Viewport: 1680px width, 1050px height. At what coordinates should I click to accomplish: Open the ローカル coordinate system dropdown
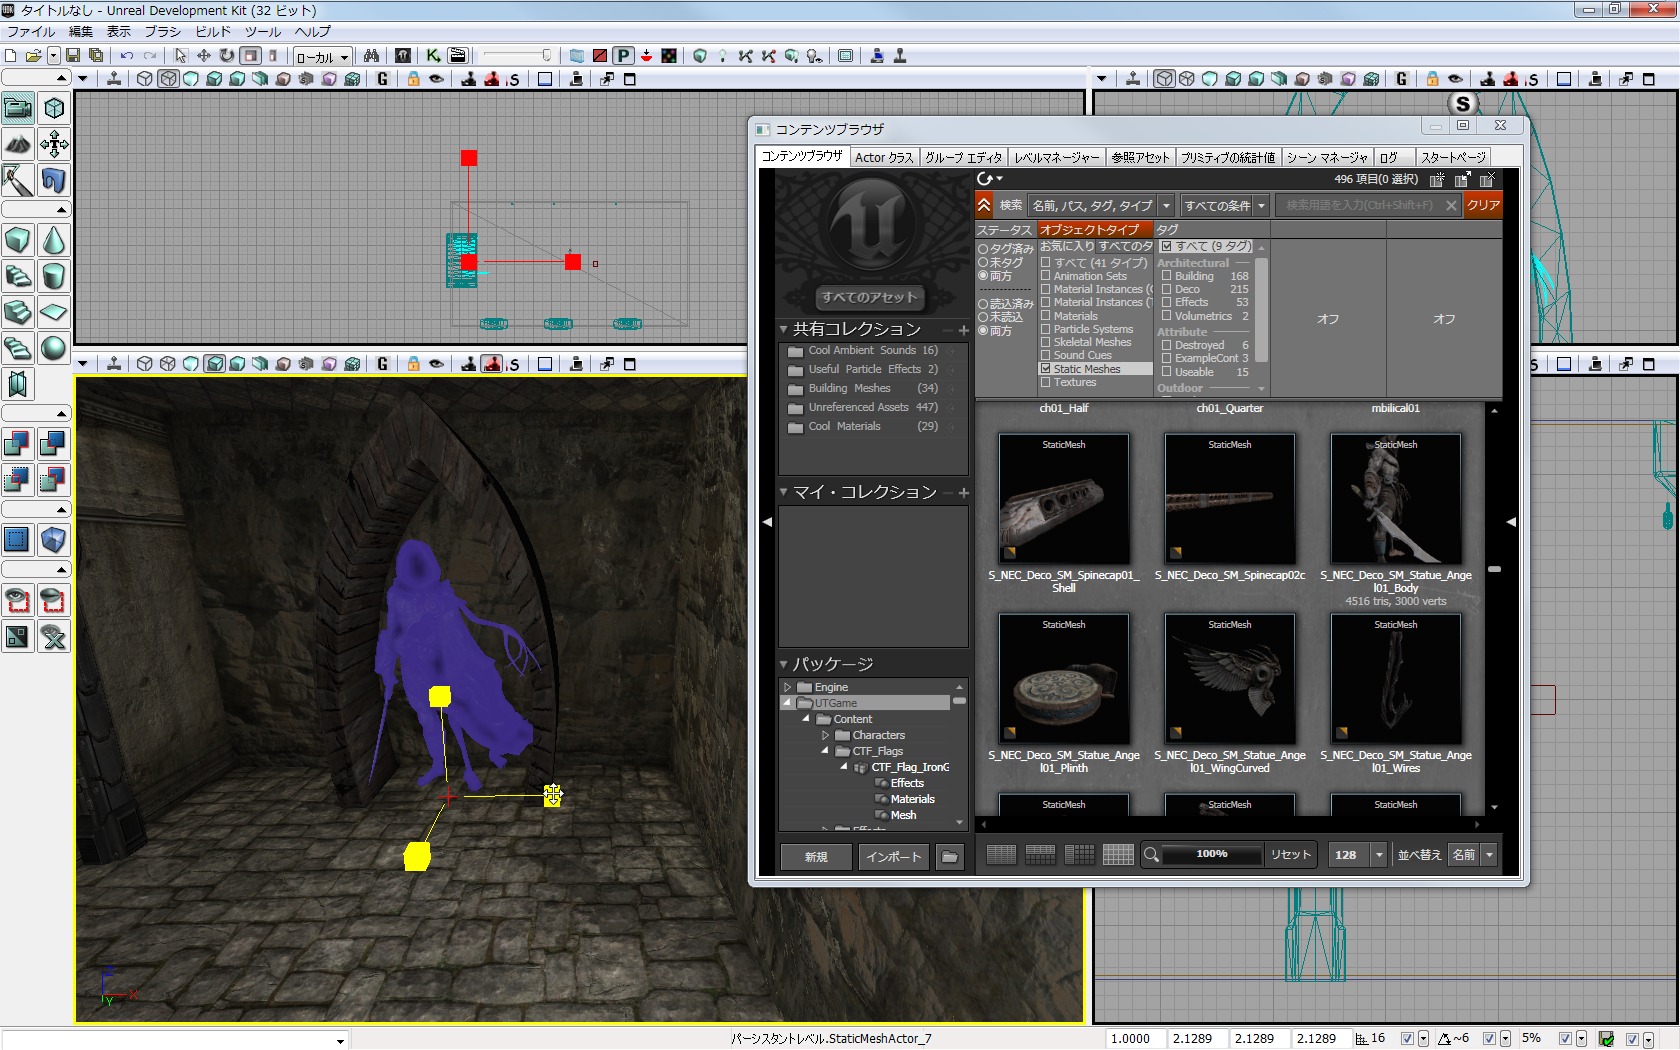pos(322,57)
